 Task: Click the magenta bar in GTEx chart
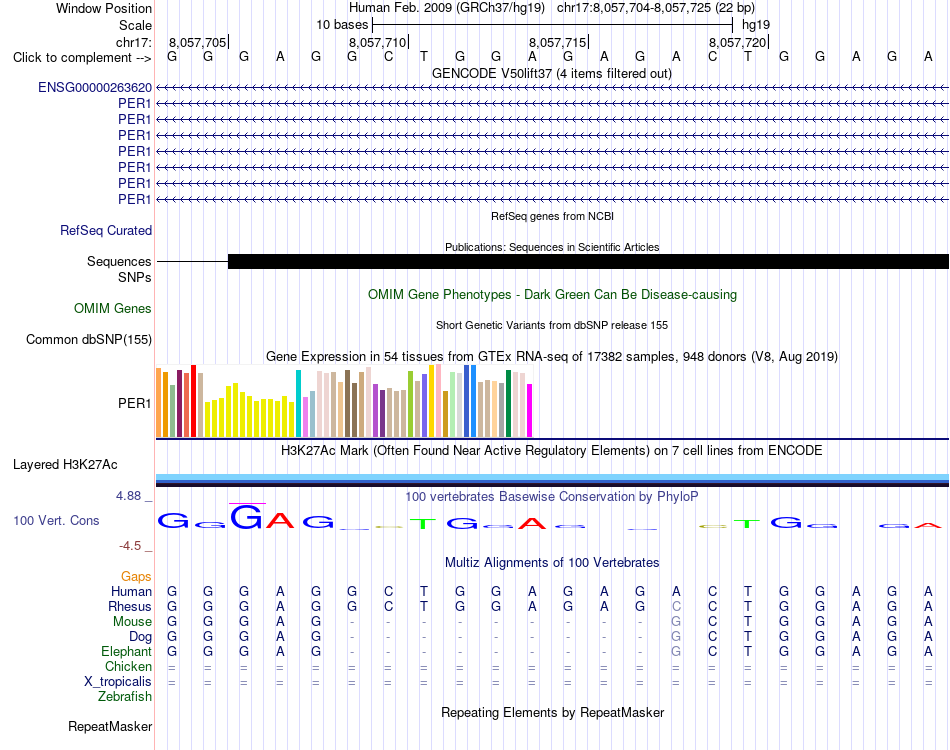529,410
